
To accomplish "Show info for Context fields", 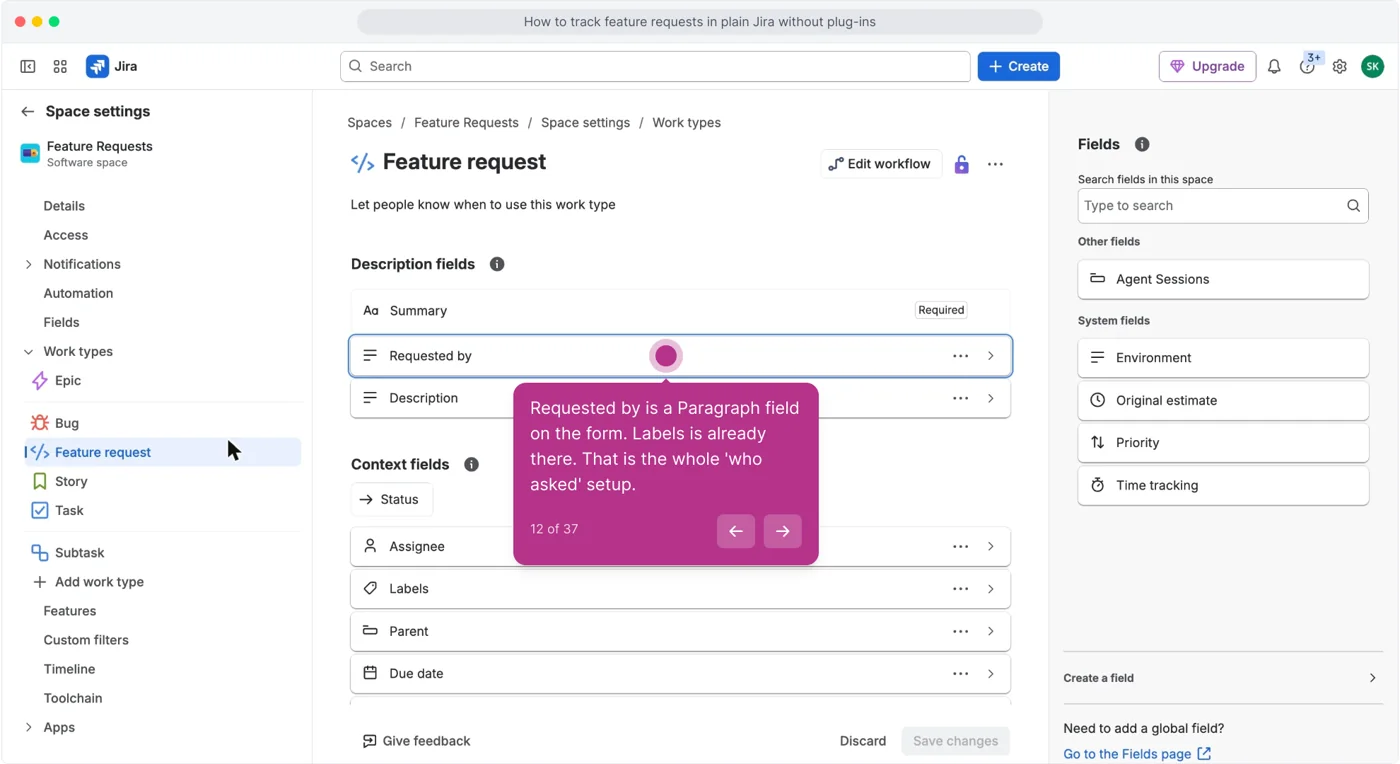I will 472,464.
